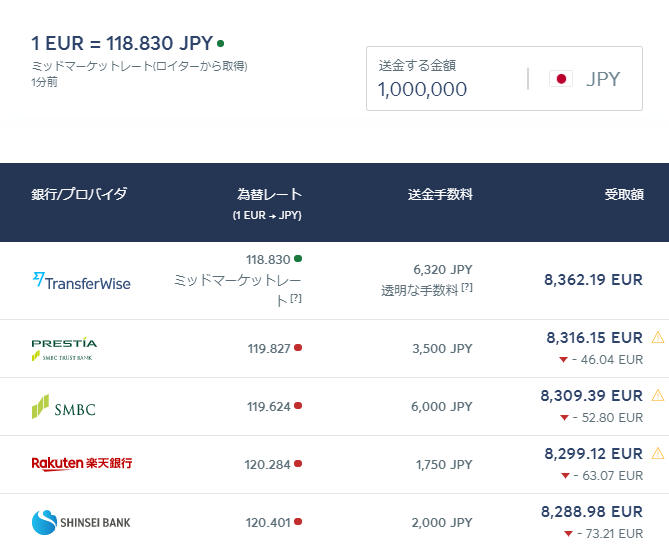This screenshot has height=544, width=669.
Task: Open the JPY currency selector
Action: (585, 79)
